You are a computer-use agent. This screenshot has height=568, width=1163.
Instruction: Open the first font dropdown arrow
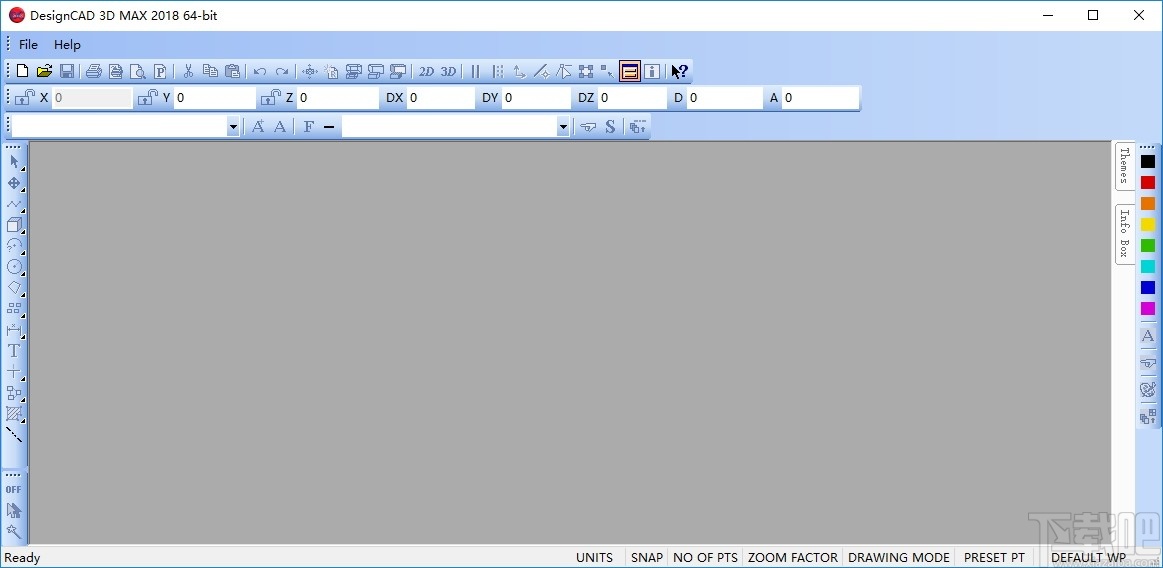(x=233, y=127)
